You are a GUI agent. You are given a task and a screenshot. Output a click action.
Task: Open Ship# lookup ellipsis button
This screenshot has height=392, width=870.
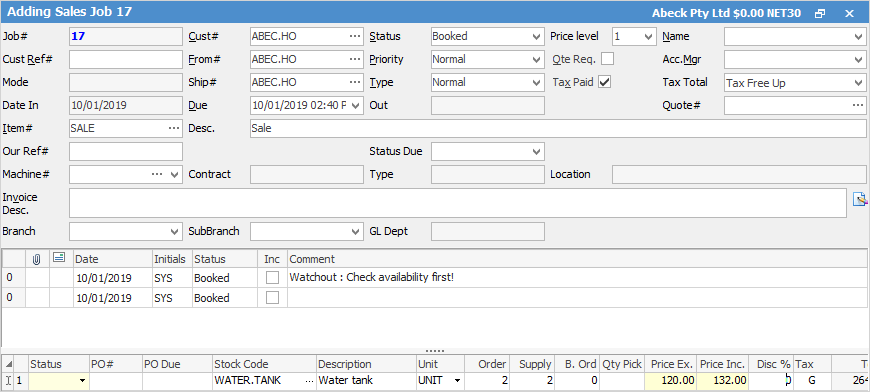(355, 83)
